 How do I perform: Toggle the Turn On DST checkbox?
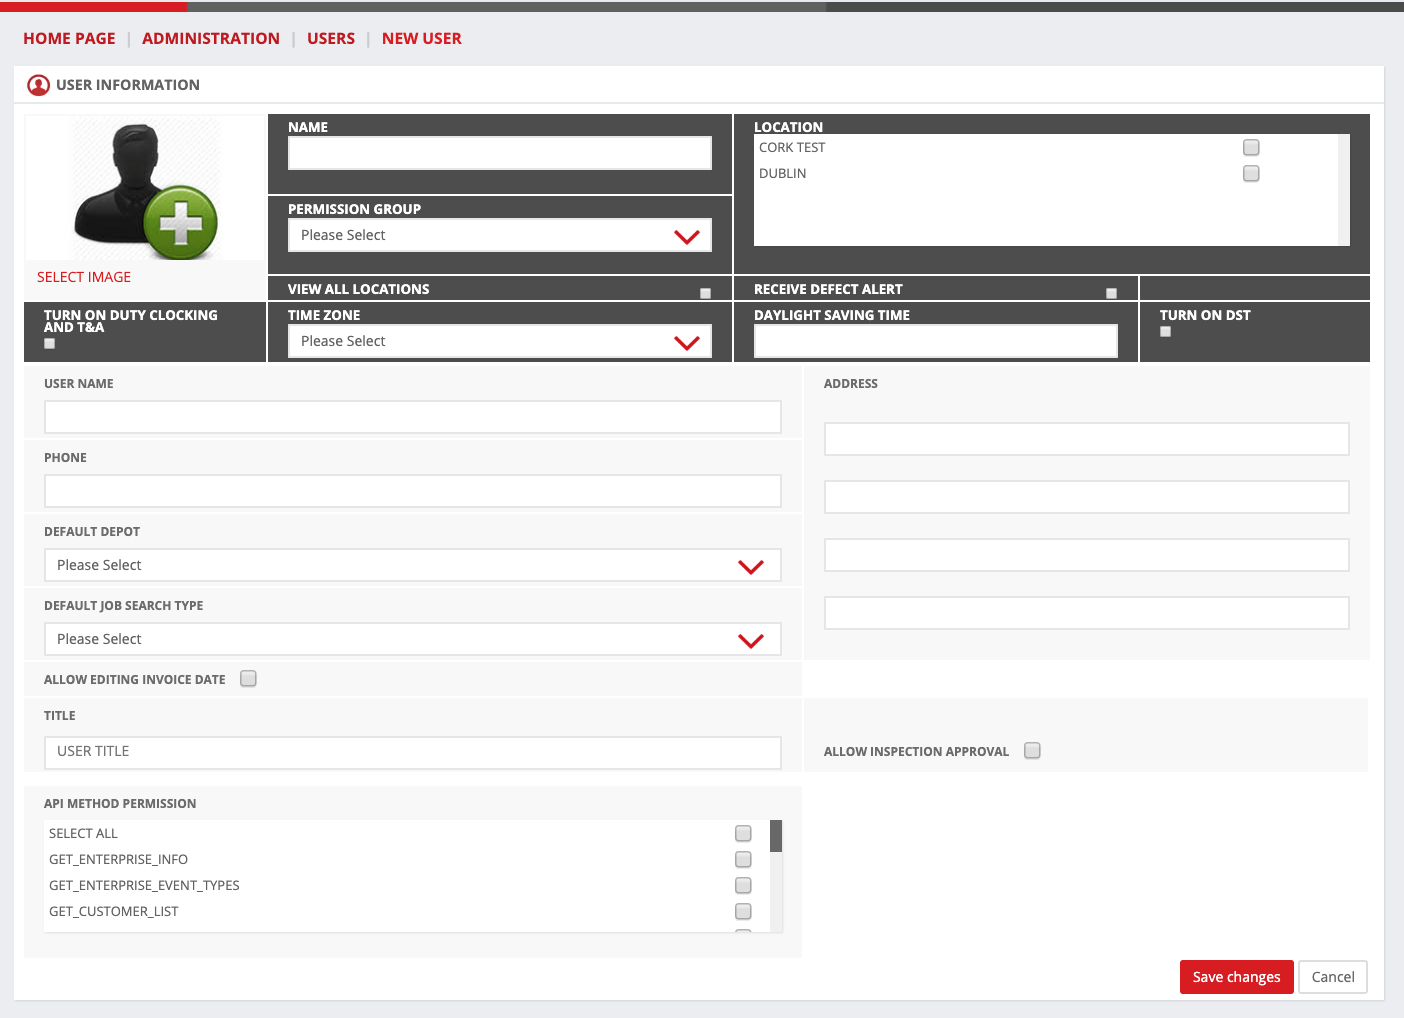pos(1165,331)
